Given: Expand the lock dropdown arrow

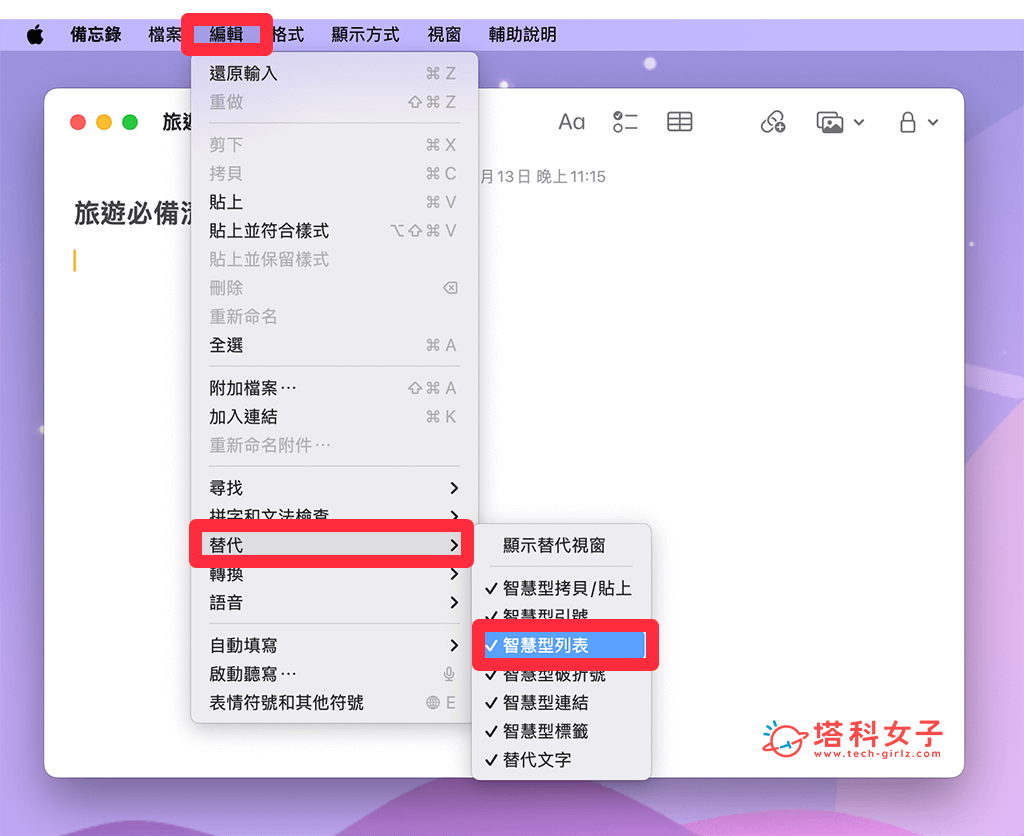Looking at the screenshot, I should [x=933, y=122].
